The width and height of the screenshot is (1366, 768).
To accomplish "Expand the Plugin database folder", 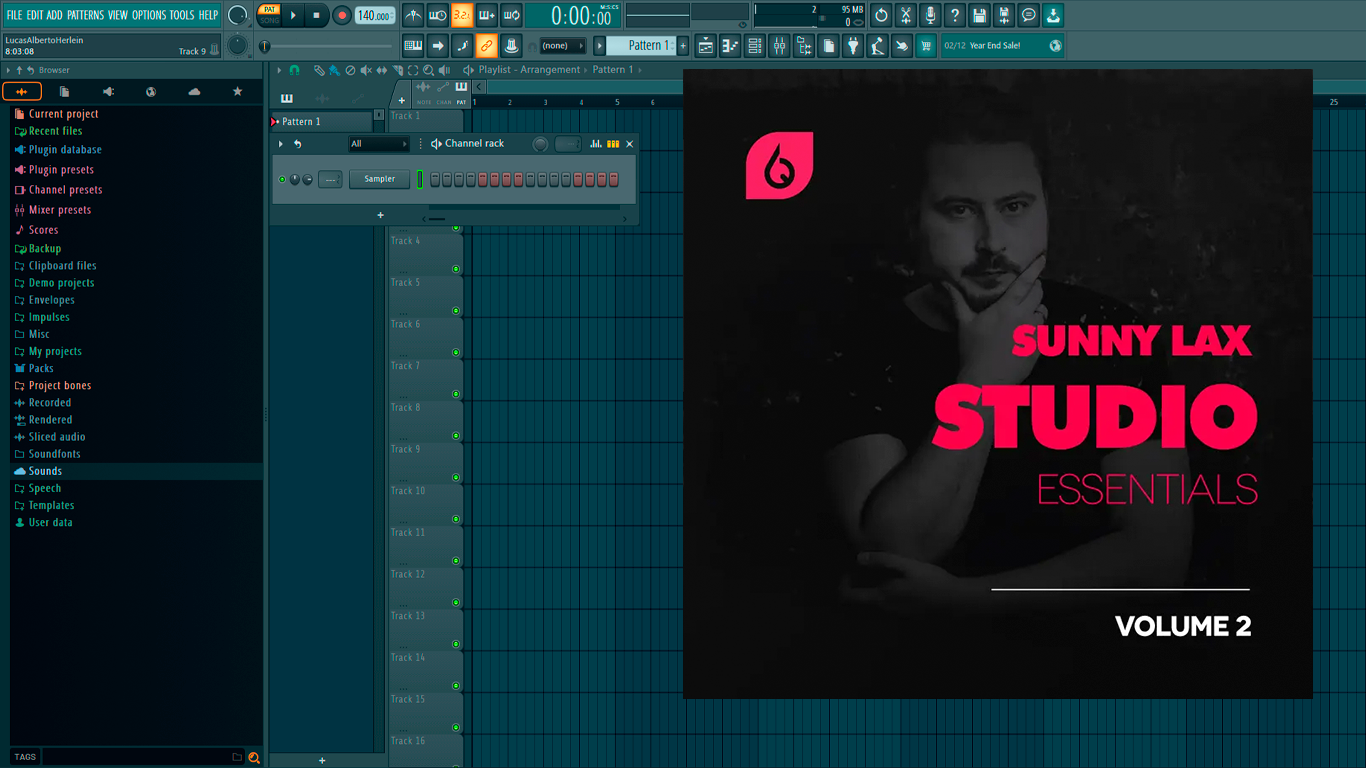I will click(65, 150).
